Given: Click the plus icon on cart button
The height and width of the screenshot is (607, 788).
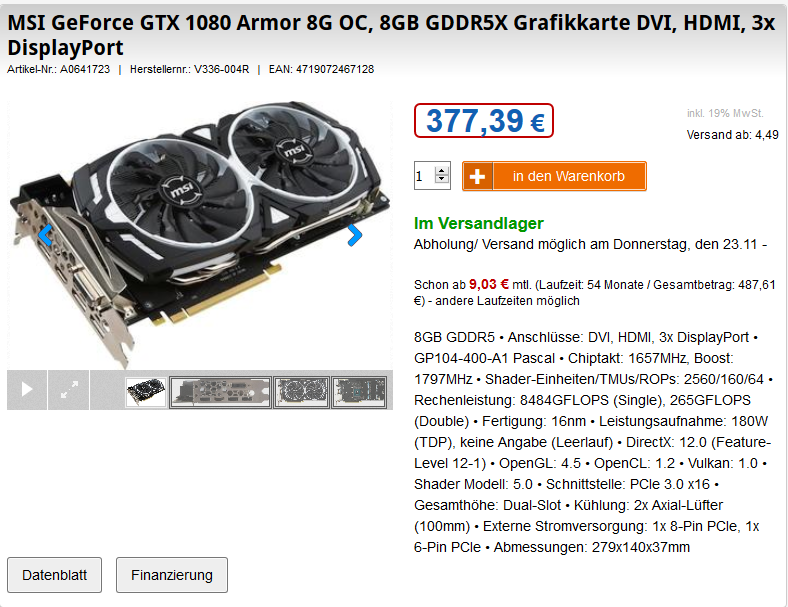Looking at the screenshot, I should 477,176.
